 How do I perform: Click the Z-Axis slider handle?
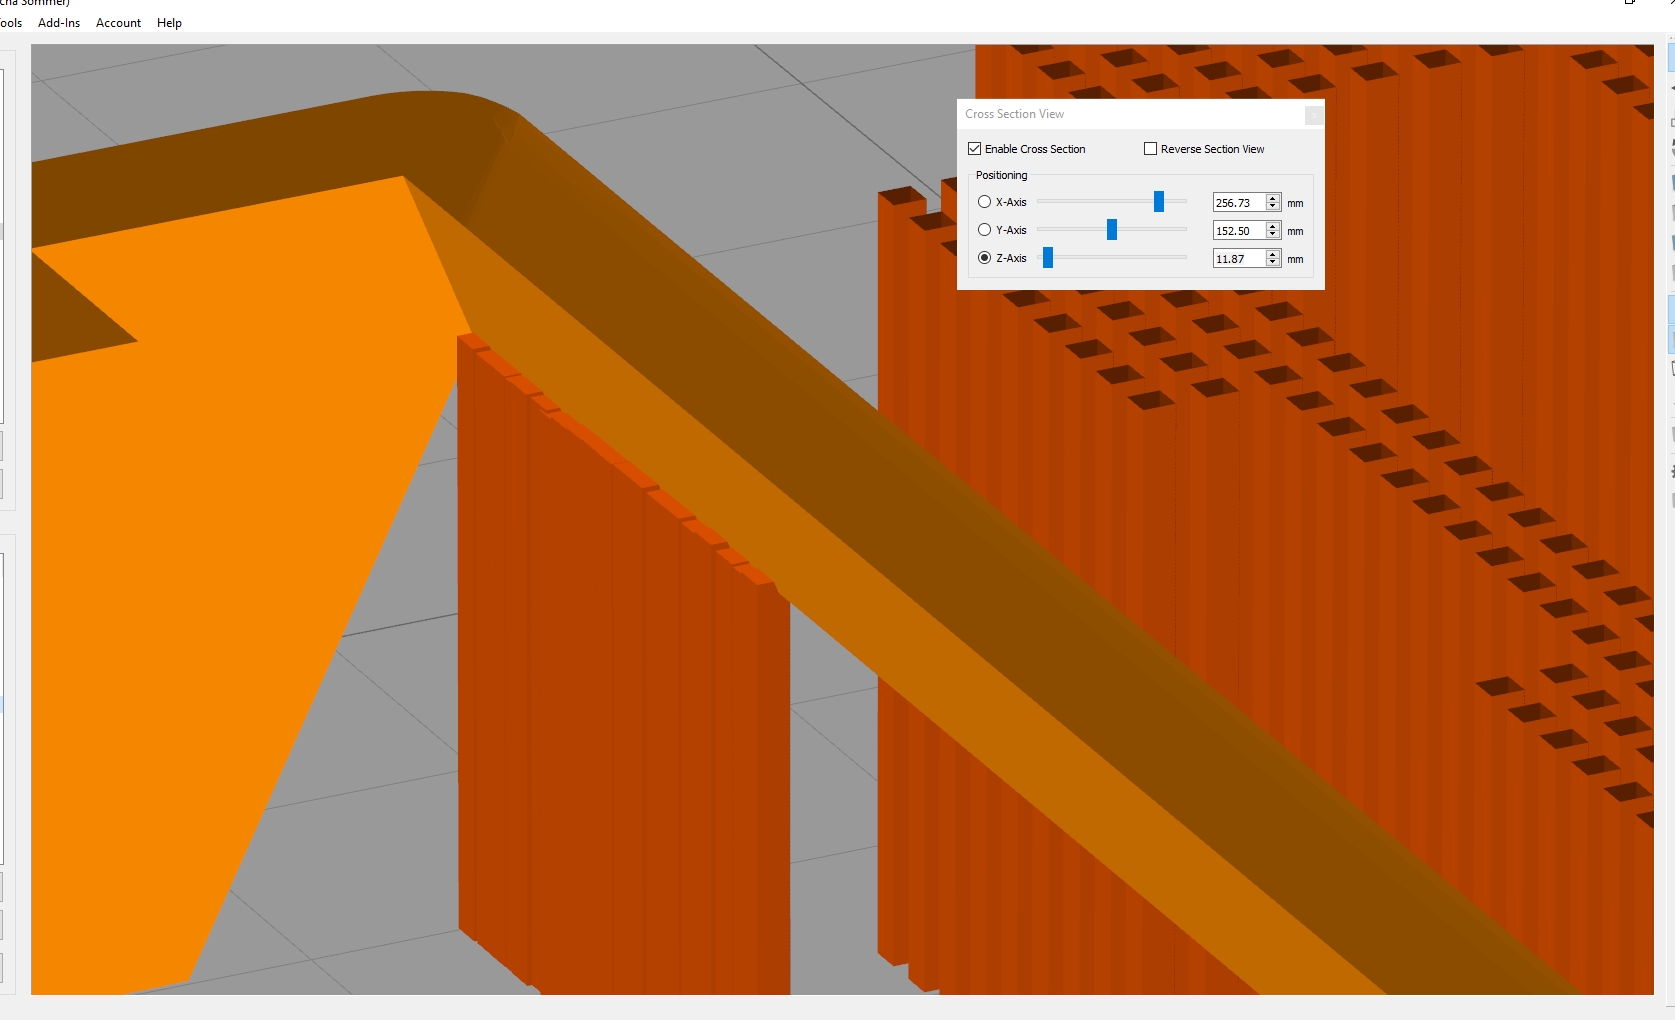tap(1049, 257)
